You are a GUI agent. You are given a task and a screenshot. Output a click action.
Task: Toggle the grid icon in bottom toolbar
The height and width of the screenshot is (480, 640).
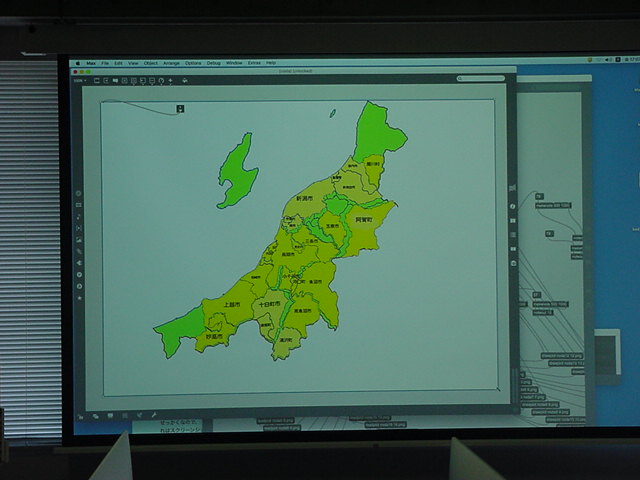(x=125, y=416)
